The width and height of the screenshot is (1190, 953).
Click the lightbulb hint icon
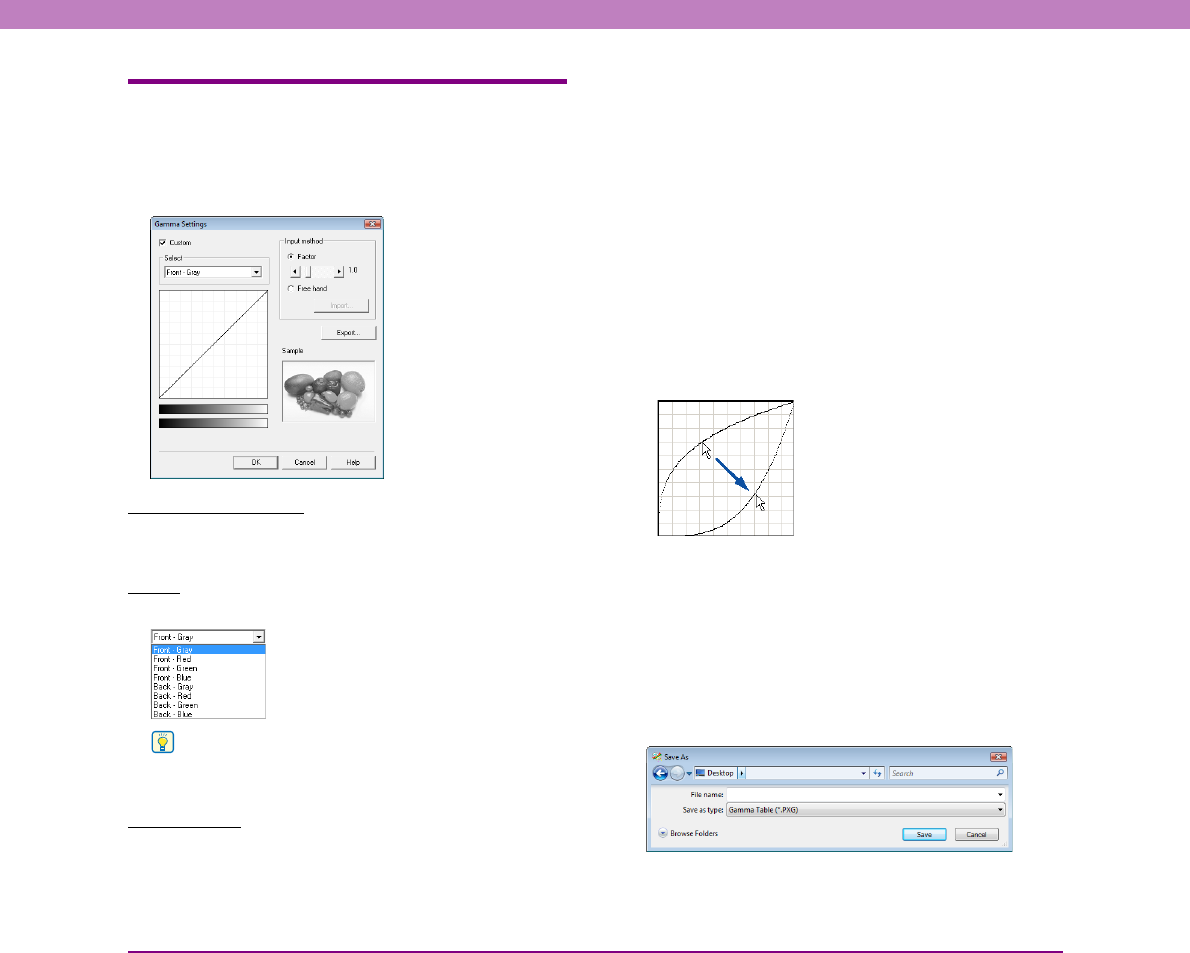pyautogui.click(x=163, y=742)
